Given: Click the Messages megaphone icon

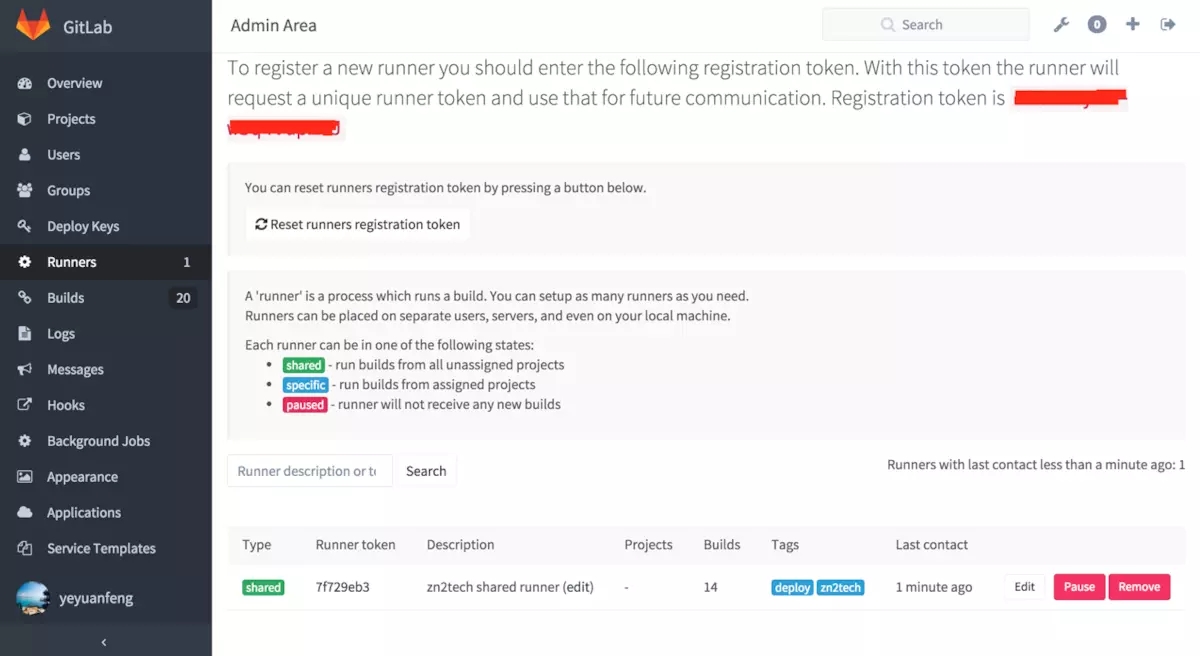Looking at the screenshot, I should (25, 369).
